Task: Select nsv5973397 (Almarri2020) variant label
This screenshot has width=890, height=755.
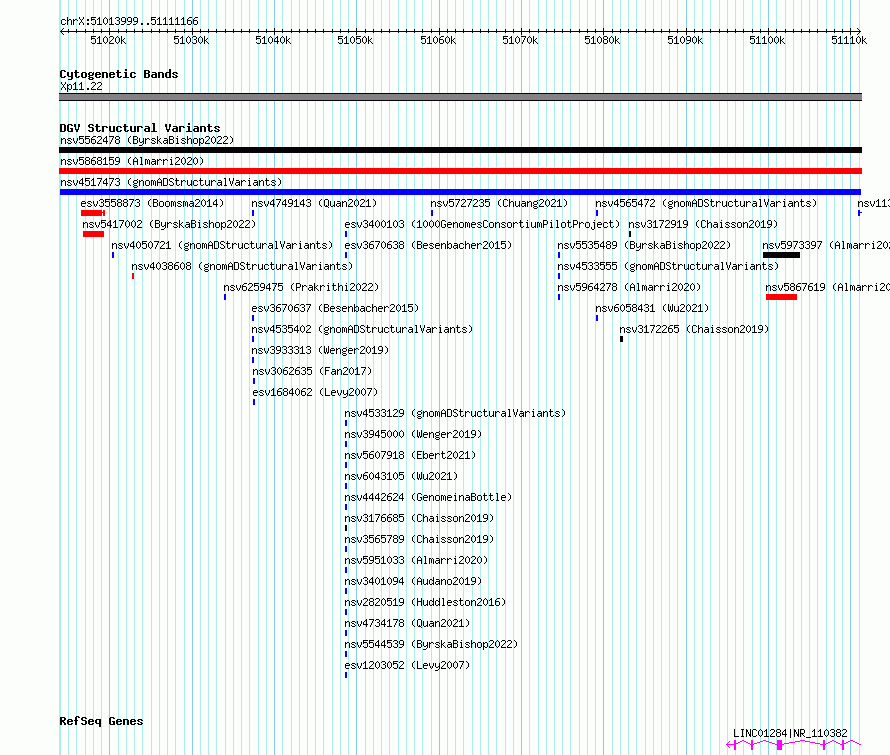Action: point(826,245)
